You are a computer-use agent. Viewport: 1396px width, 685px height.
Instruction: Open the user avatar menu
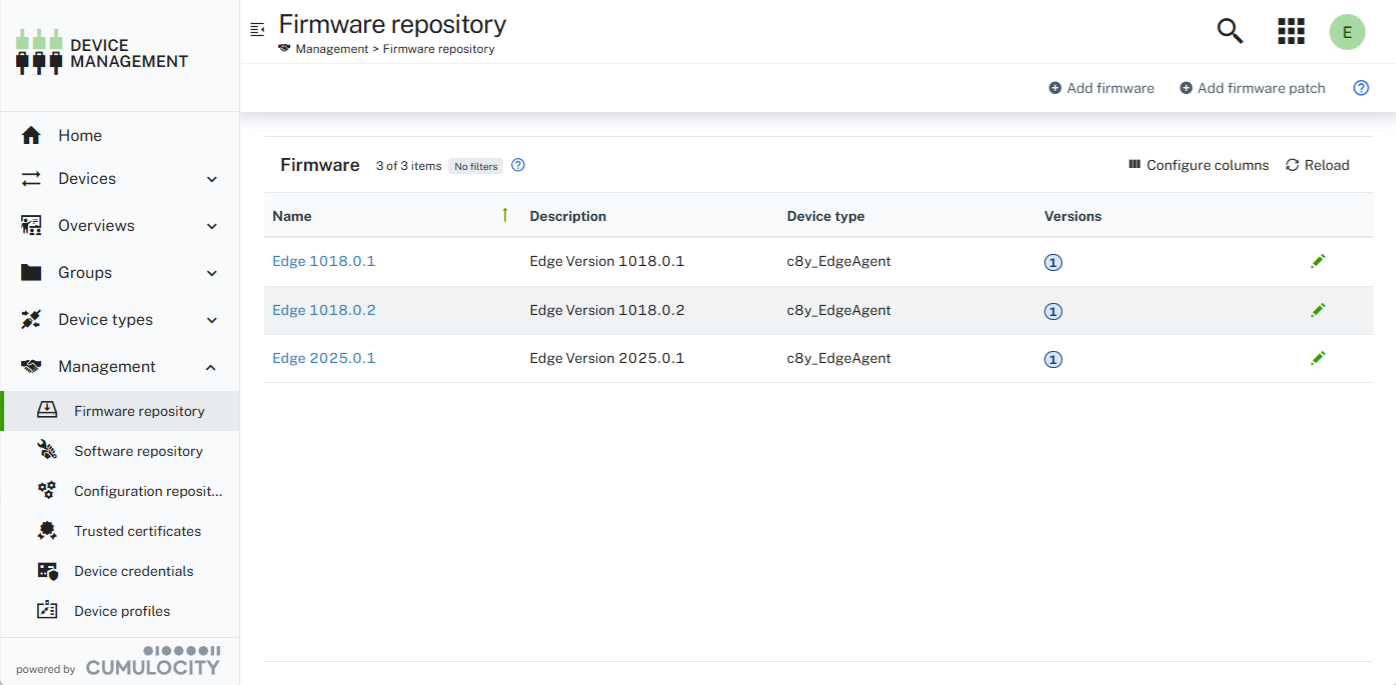pos(1347,31)
